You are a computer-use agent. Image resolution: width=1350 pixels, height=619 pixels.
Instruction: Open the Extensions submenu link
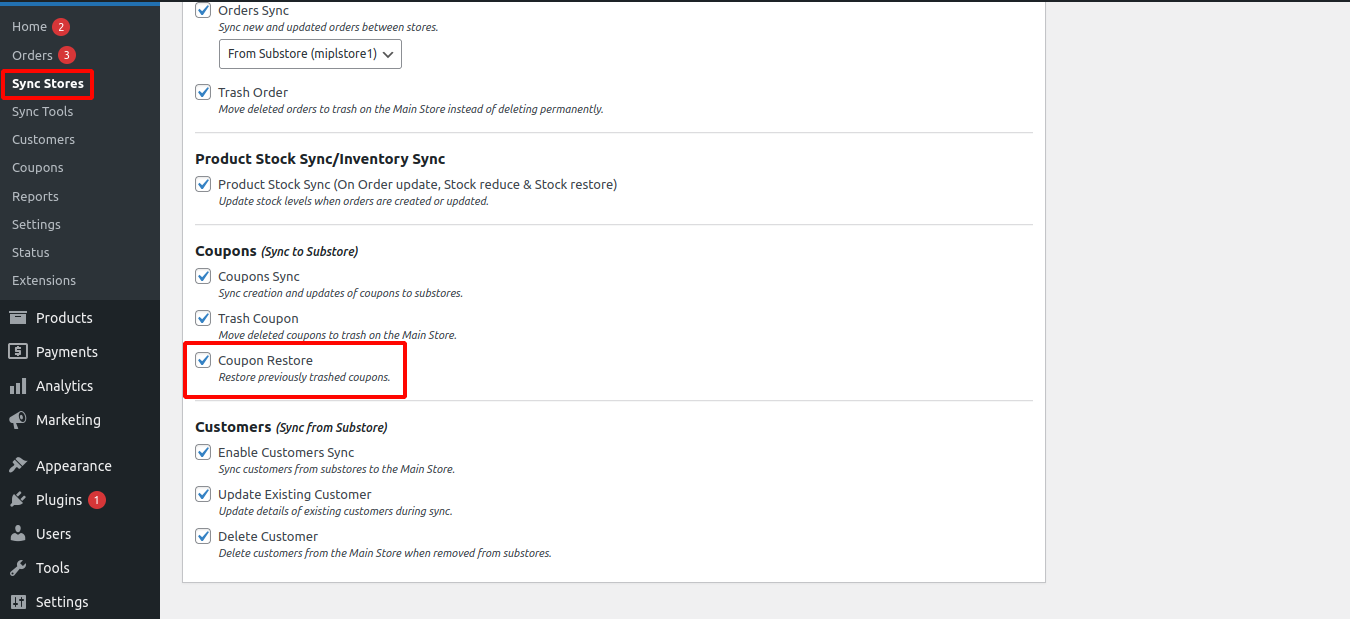[x=43, y=280]
